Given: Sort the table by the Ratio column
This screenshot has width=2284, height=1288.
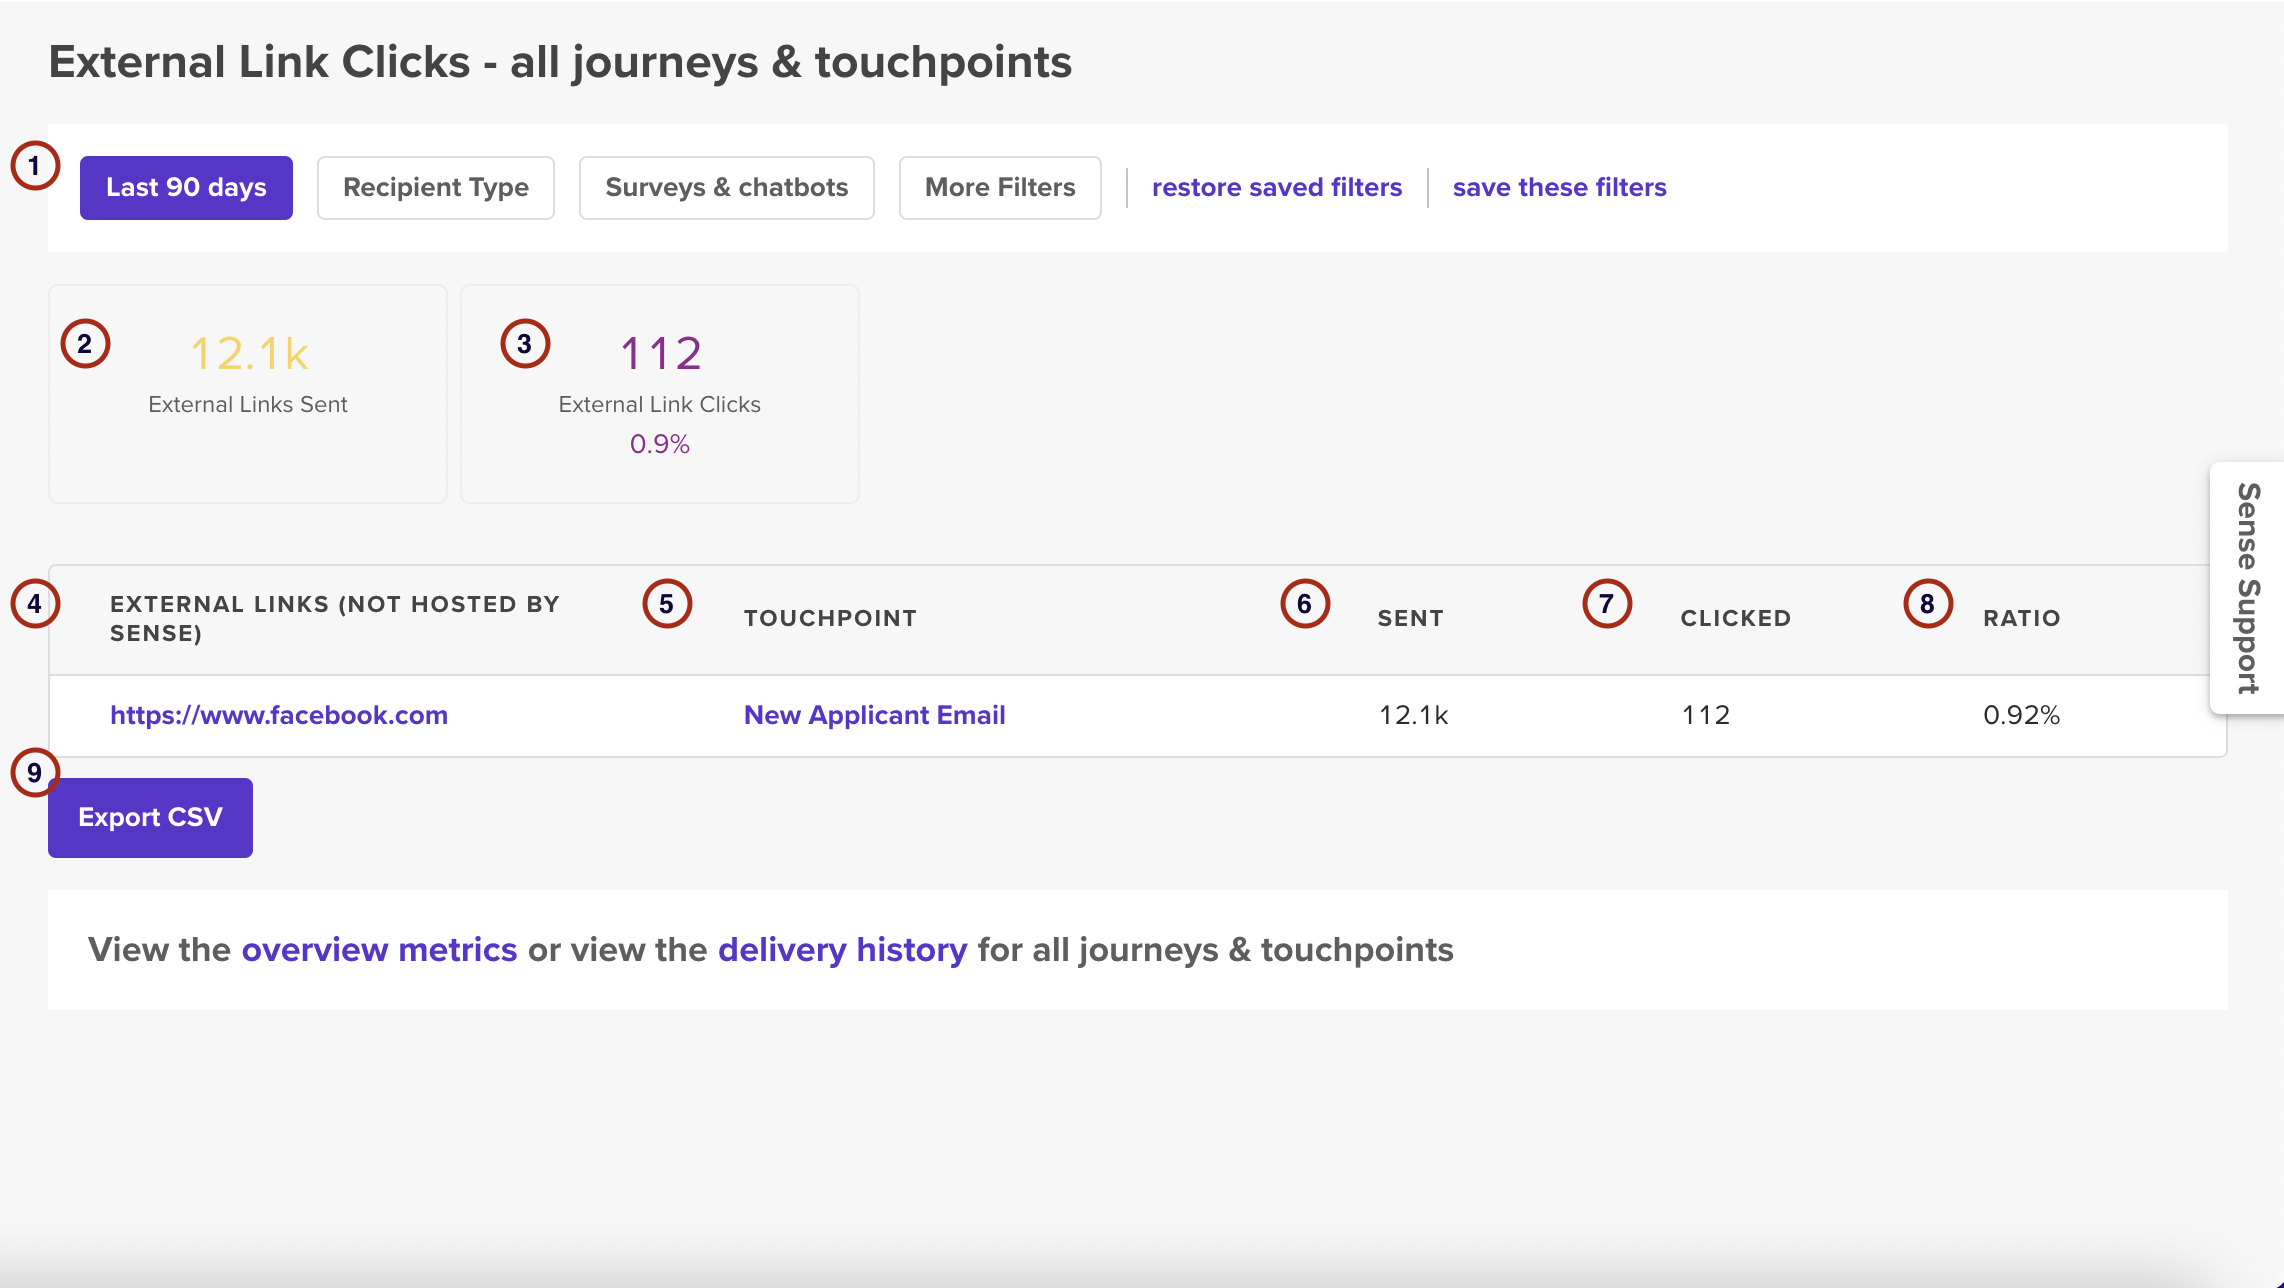Looking at the screenshot, I should [2020, 617].
